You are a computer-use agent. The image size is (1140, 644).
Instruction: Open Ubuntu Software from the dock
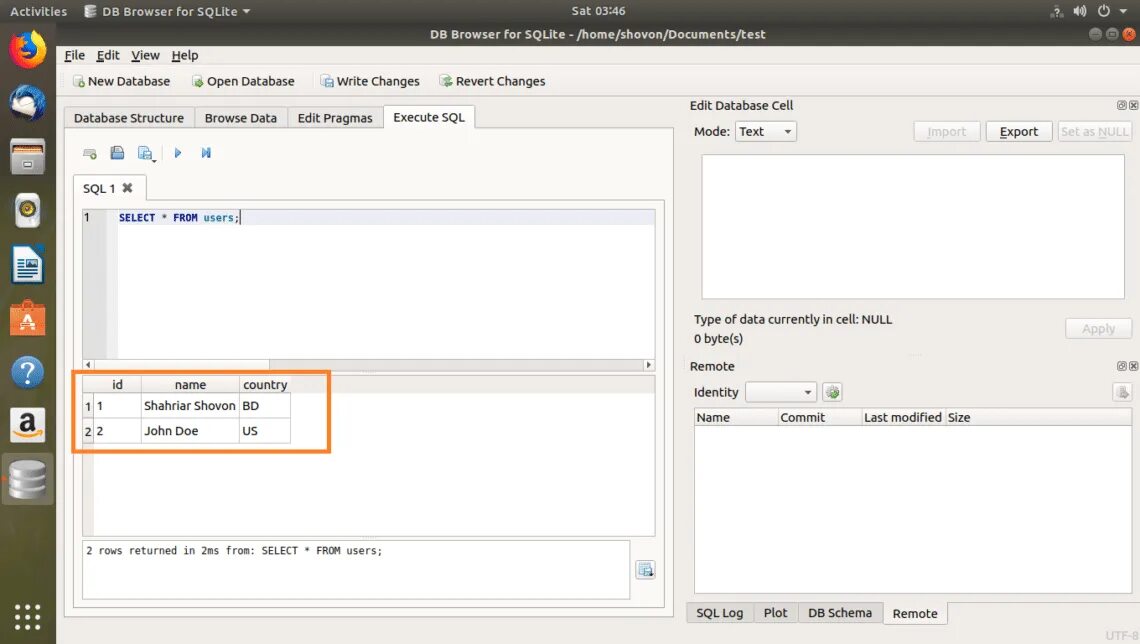click(28, 318)
